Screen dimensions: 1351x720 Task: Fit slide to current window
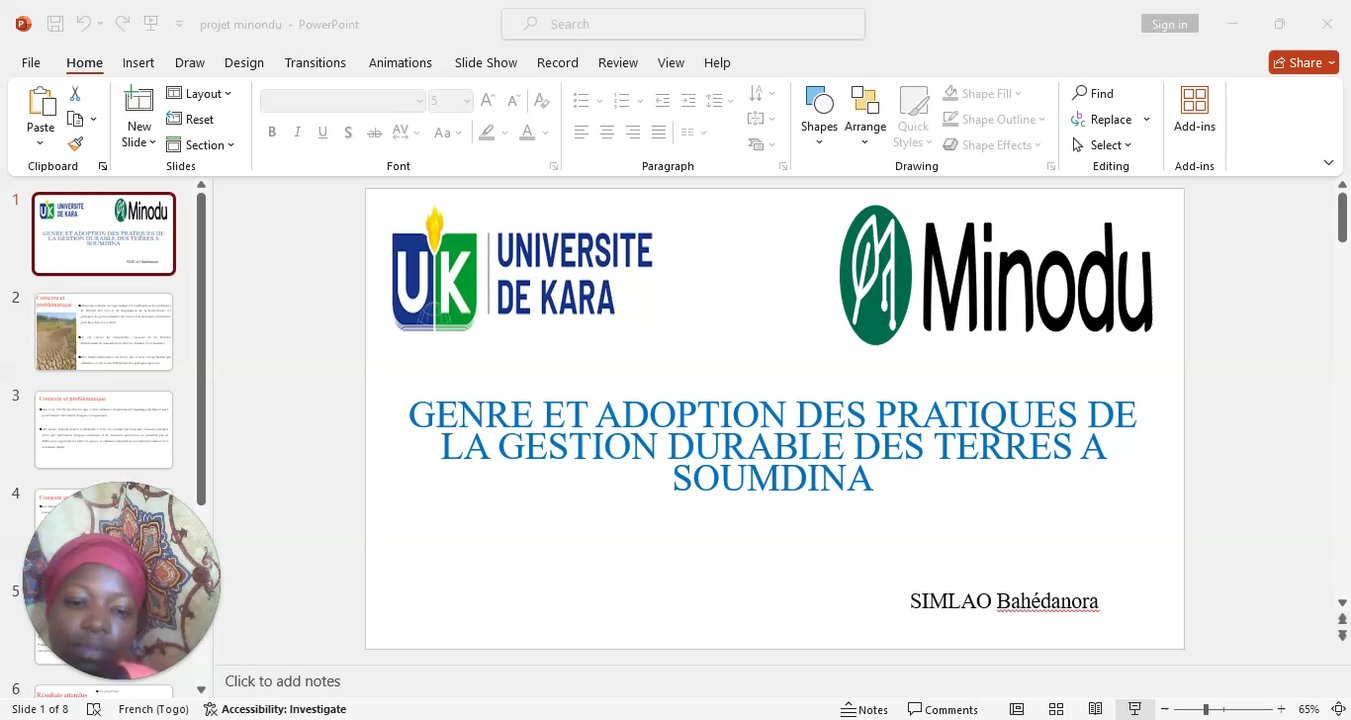tap(1339, 709)
